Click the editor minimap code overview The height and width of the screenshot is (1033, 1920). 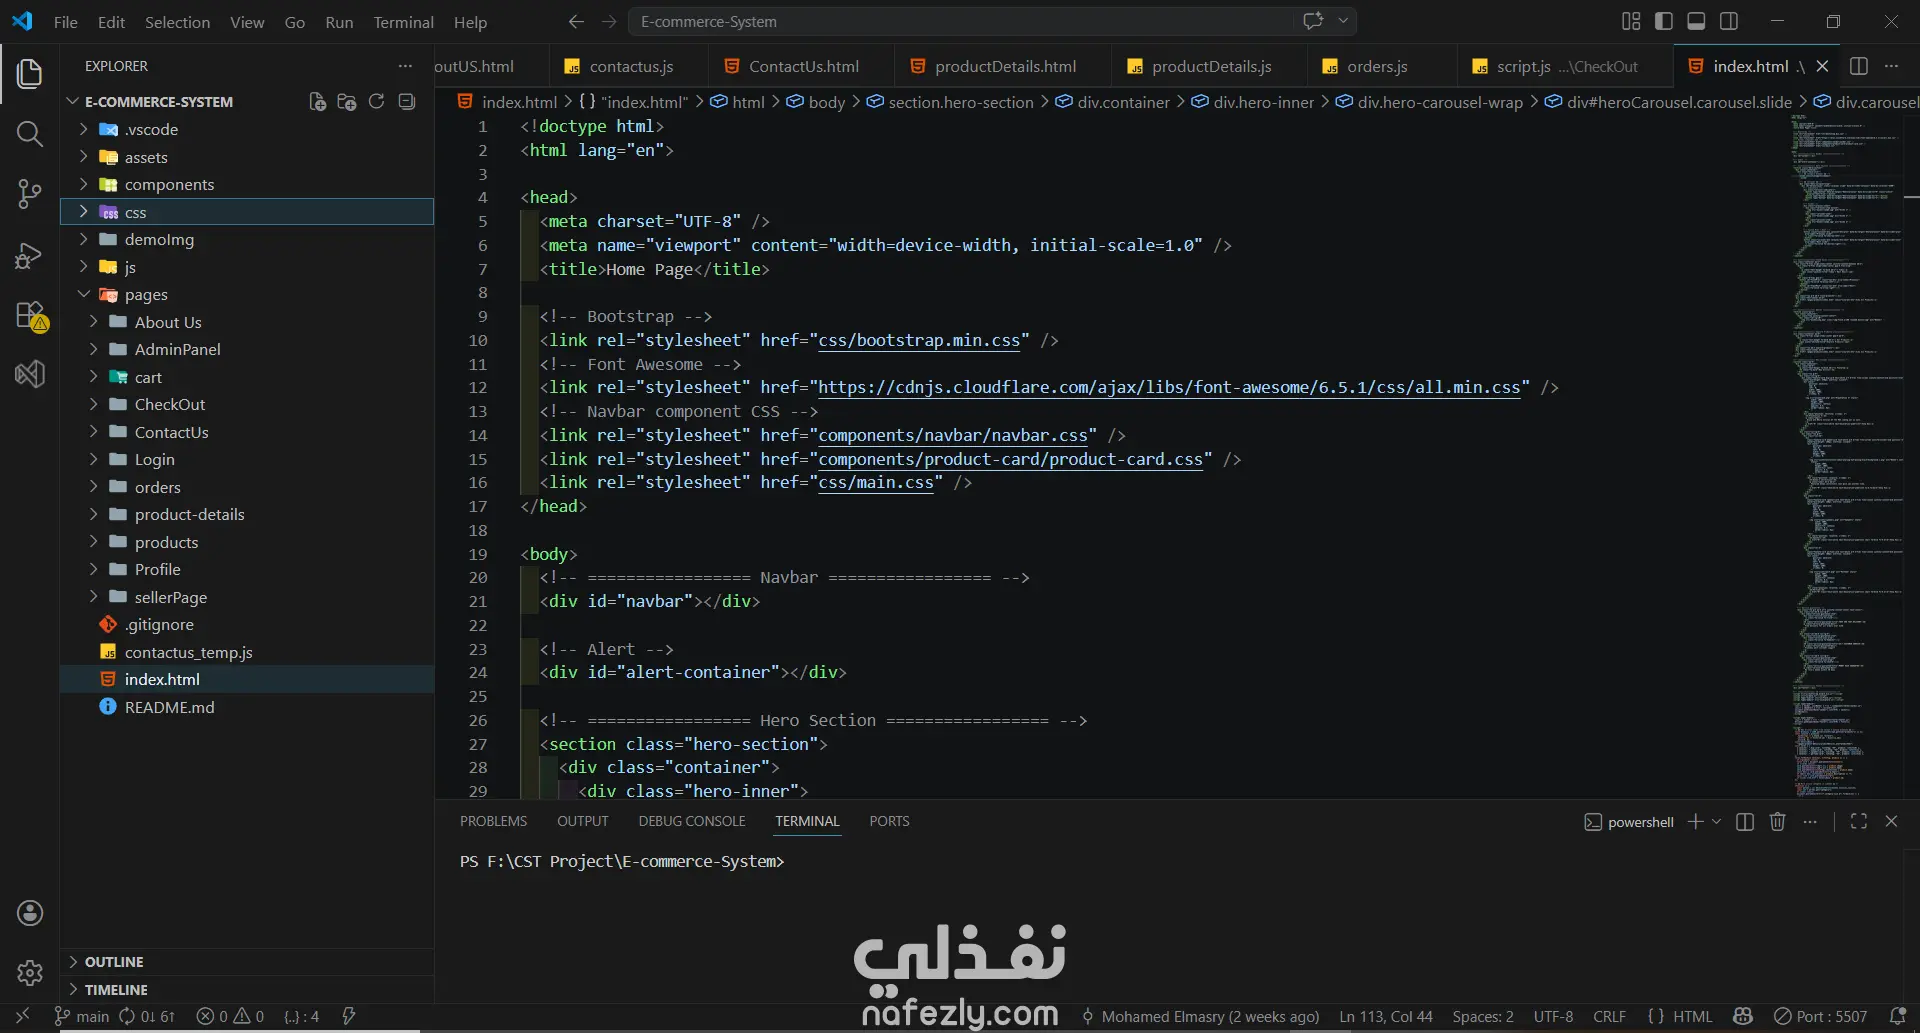point(1847,456)
